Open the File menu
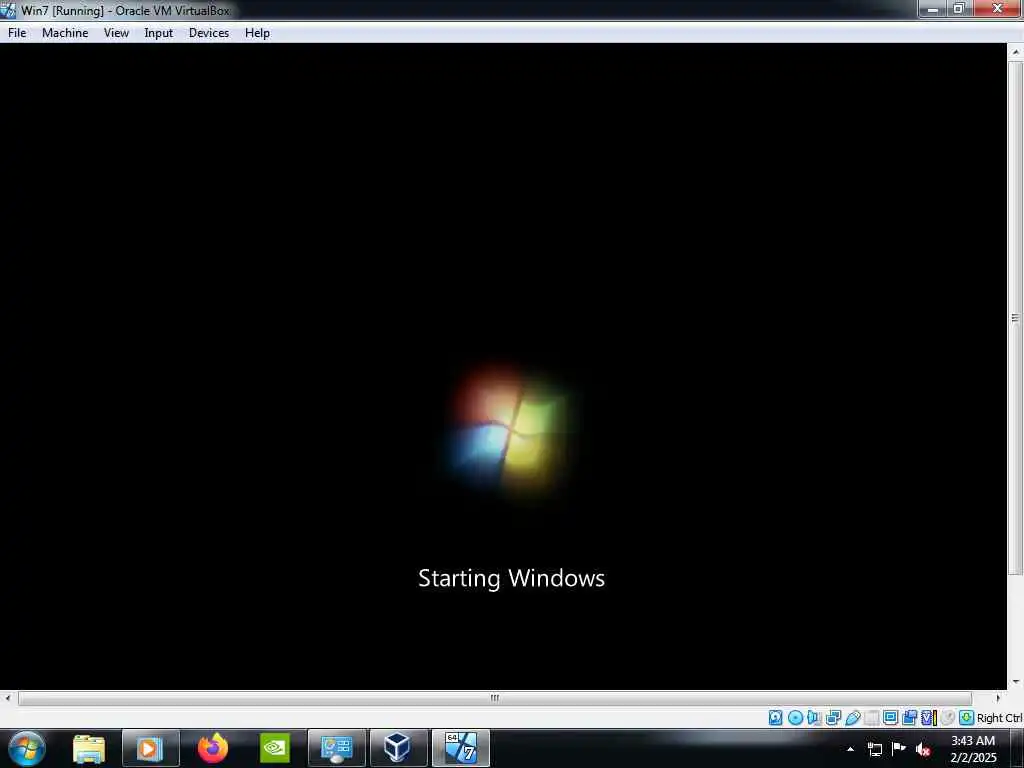This screenshot has height=768, width=1024. point(17,33)
